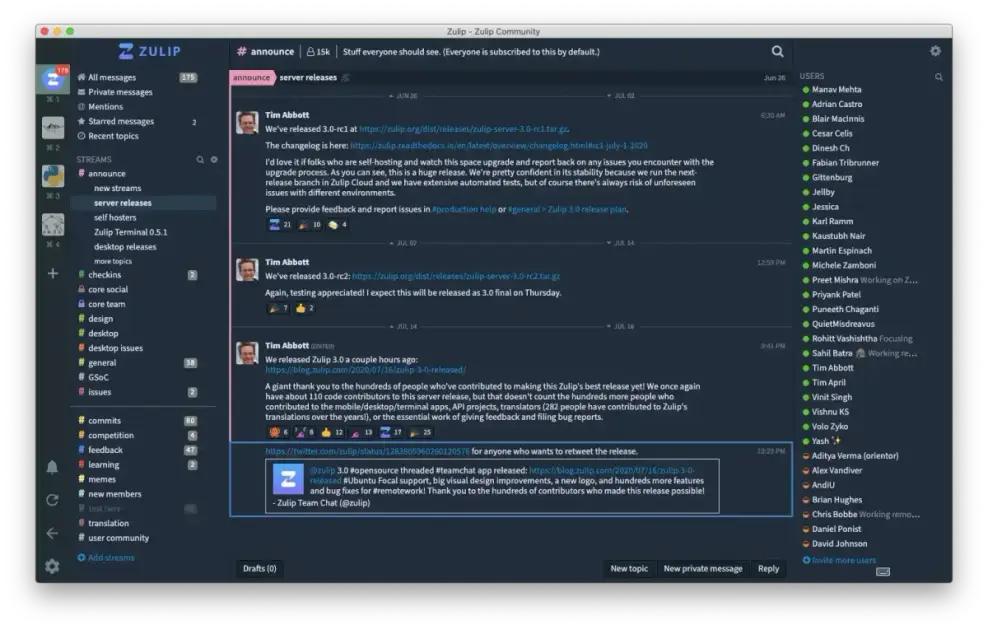Click the back arrow icon in left sidebar
Screen dimensions: 988x630
click(52, 533)
